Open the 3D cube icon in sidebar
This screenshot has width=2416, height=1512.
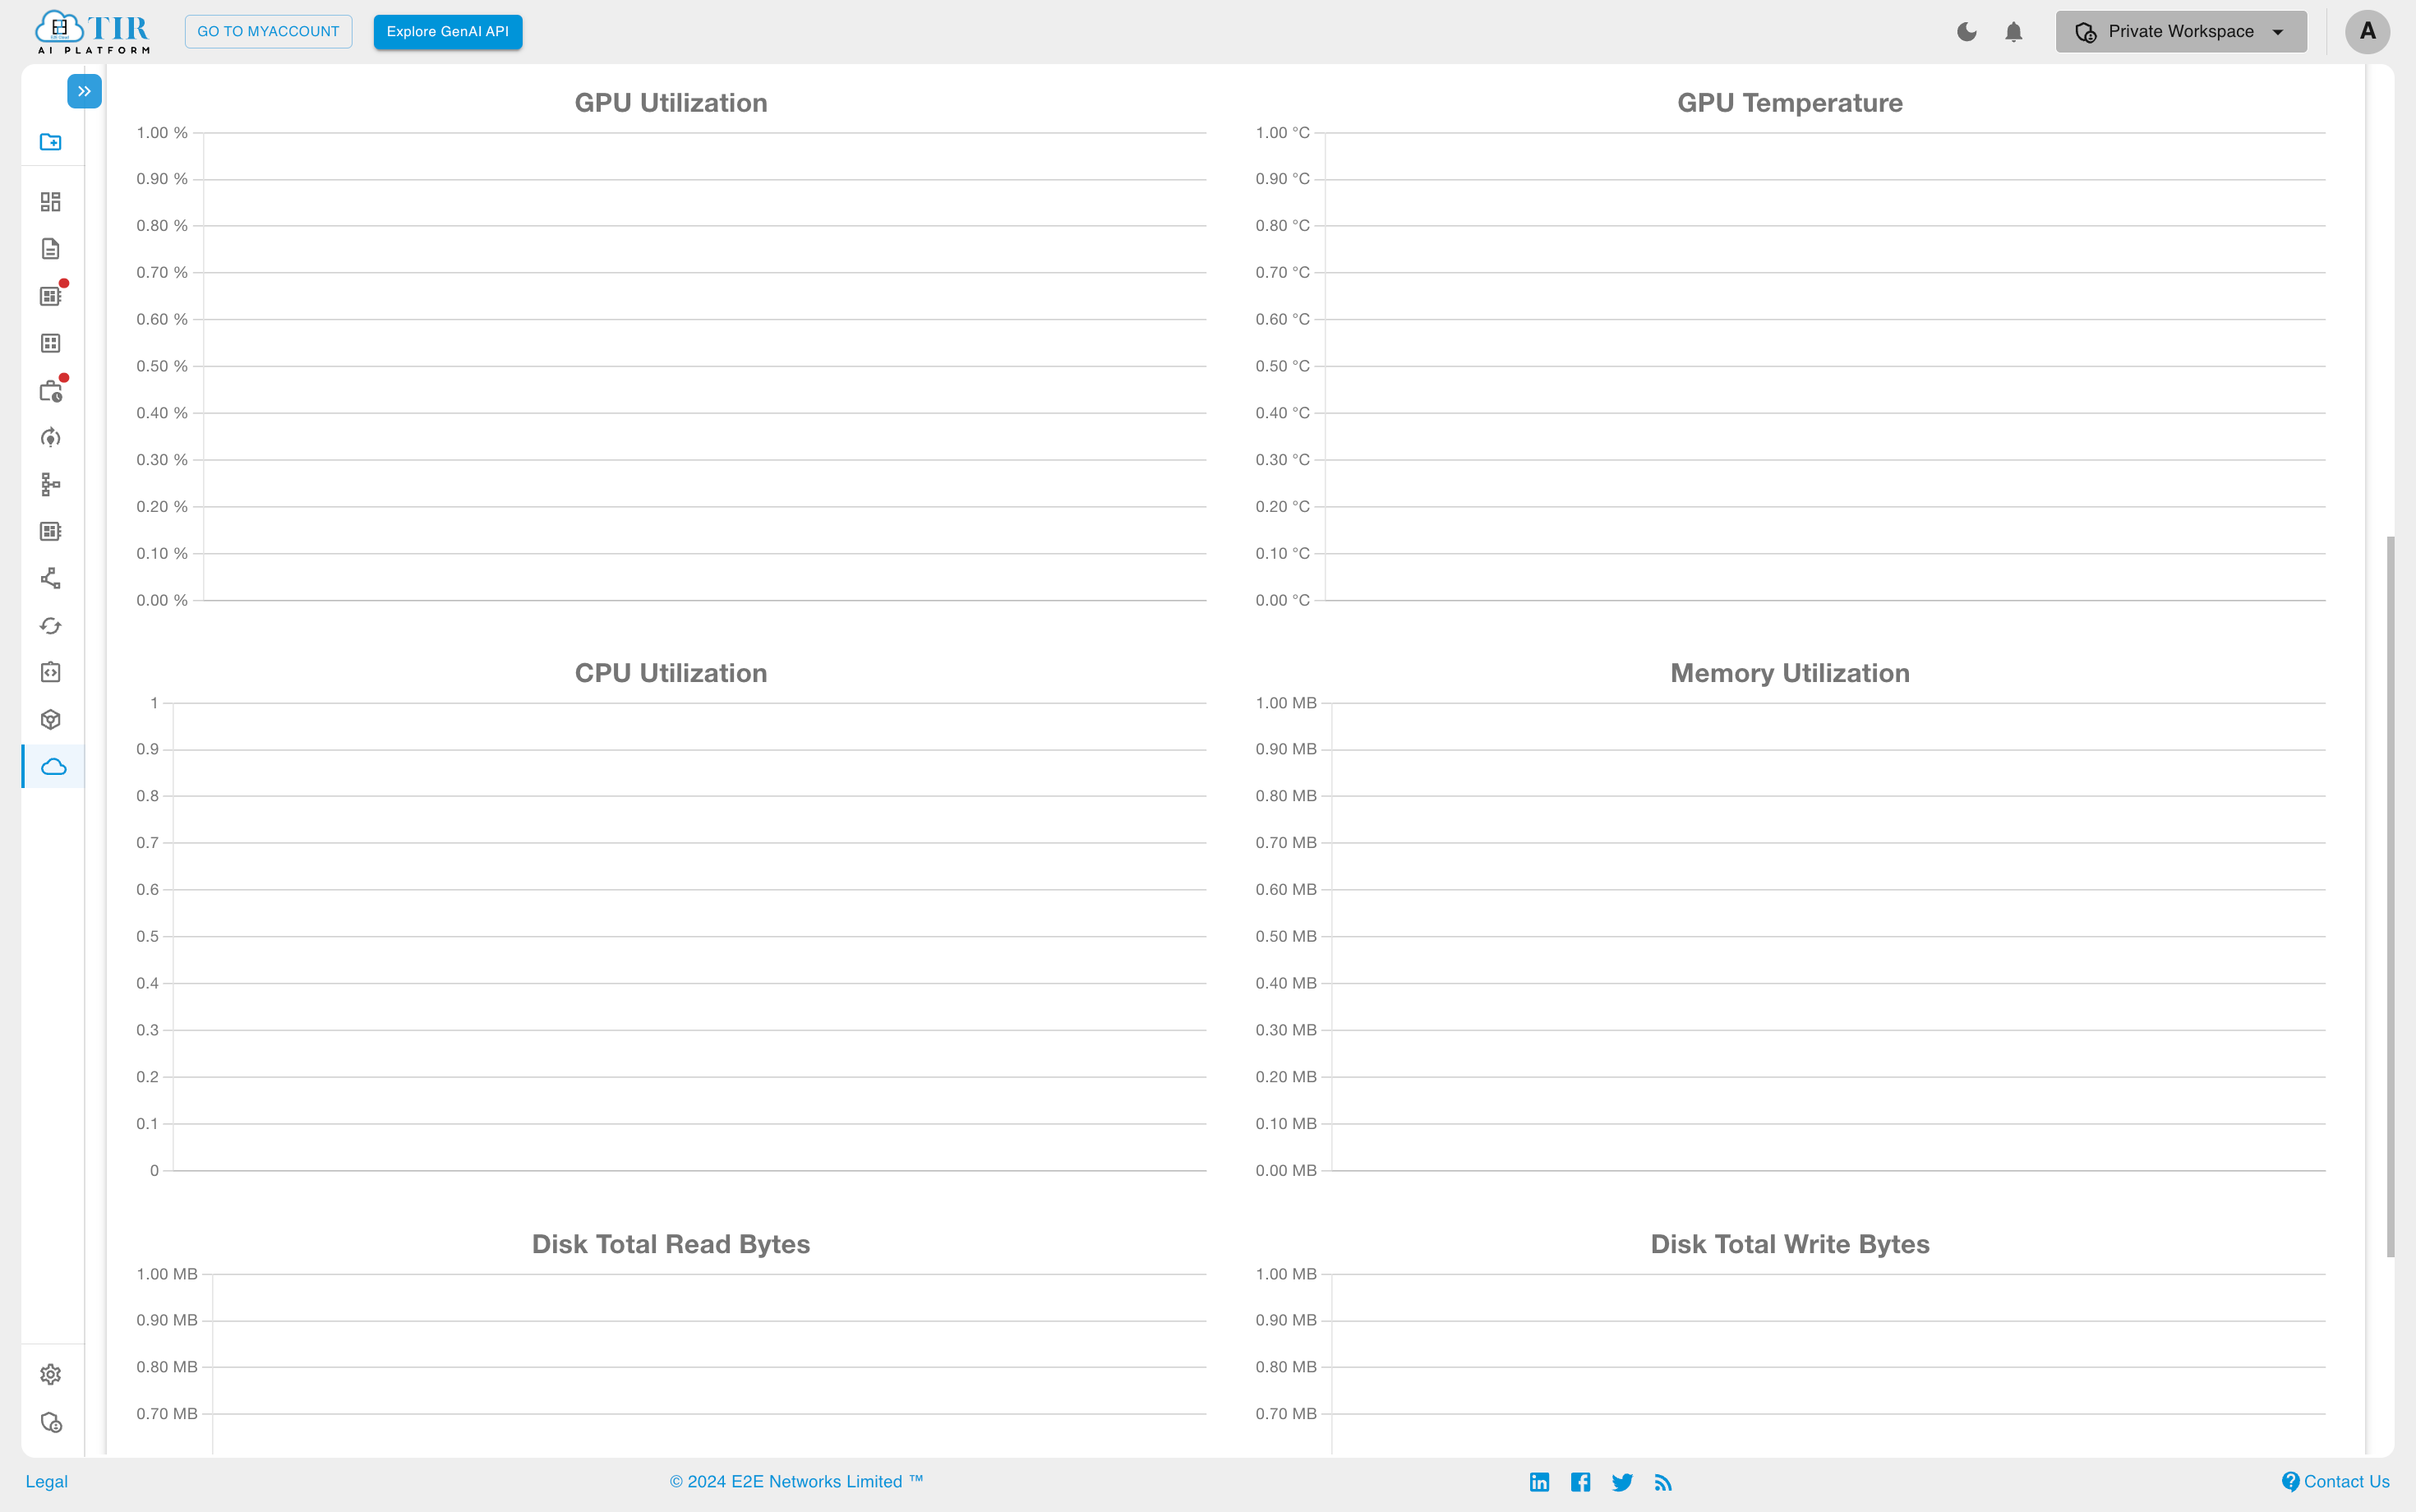51,720
